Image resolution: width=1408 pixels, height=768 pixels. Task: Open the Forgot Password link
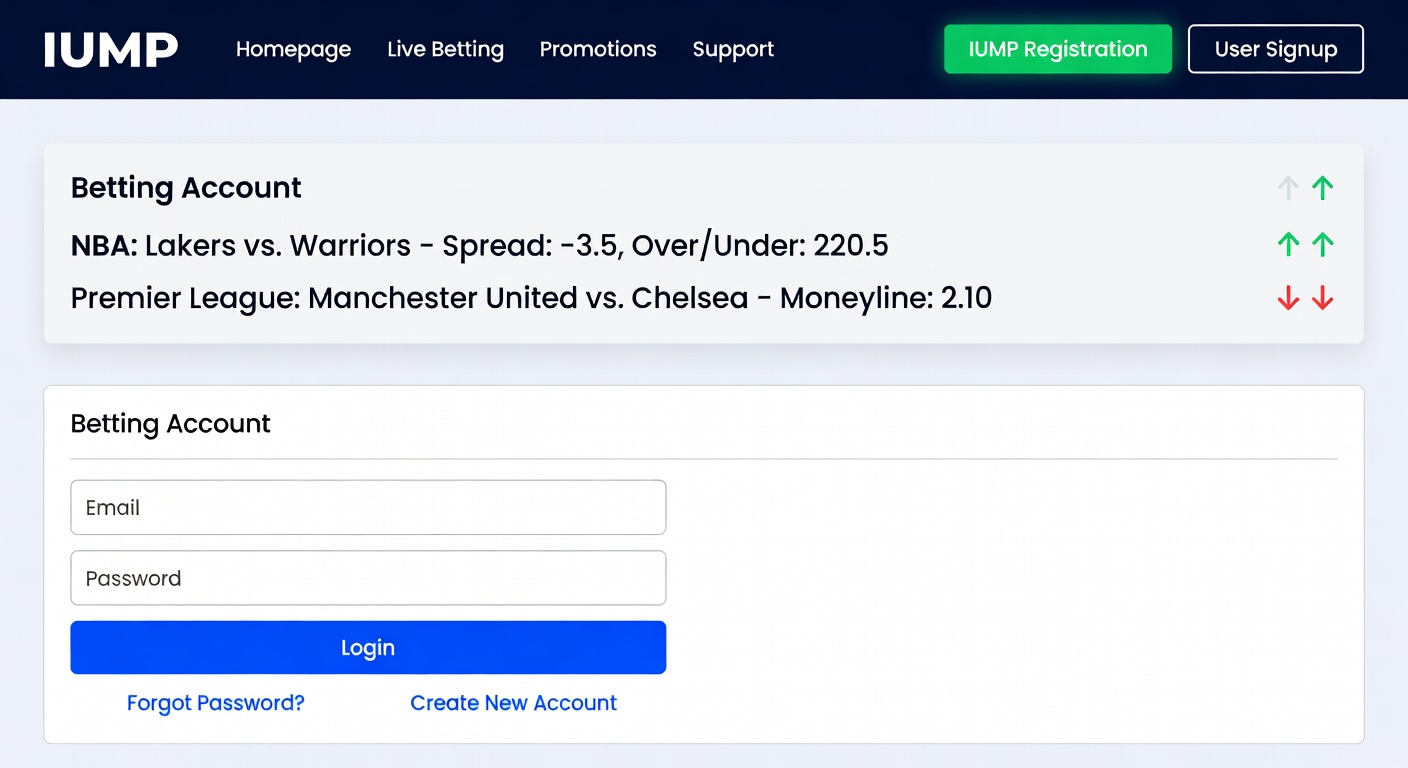[x=215, y=703]
